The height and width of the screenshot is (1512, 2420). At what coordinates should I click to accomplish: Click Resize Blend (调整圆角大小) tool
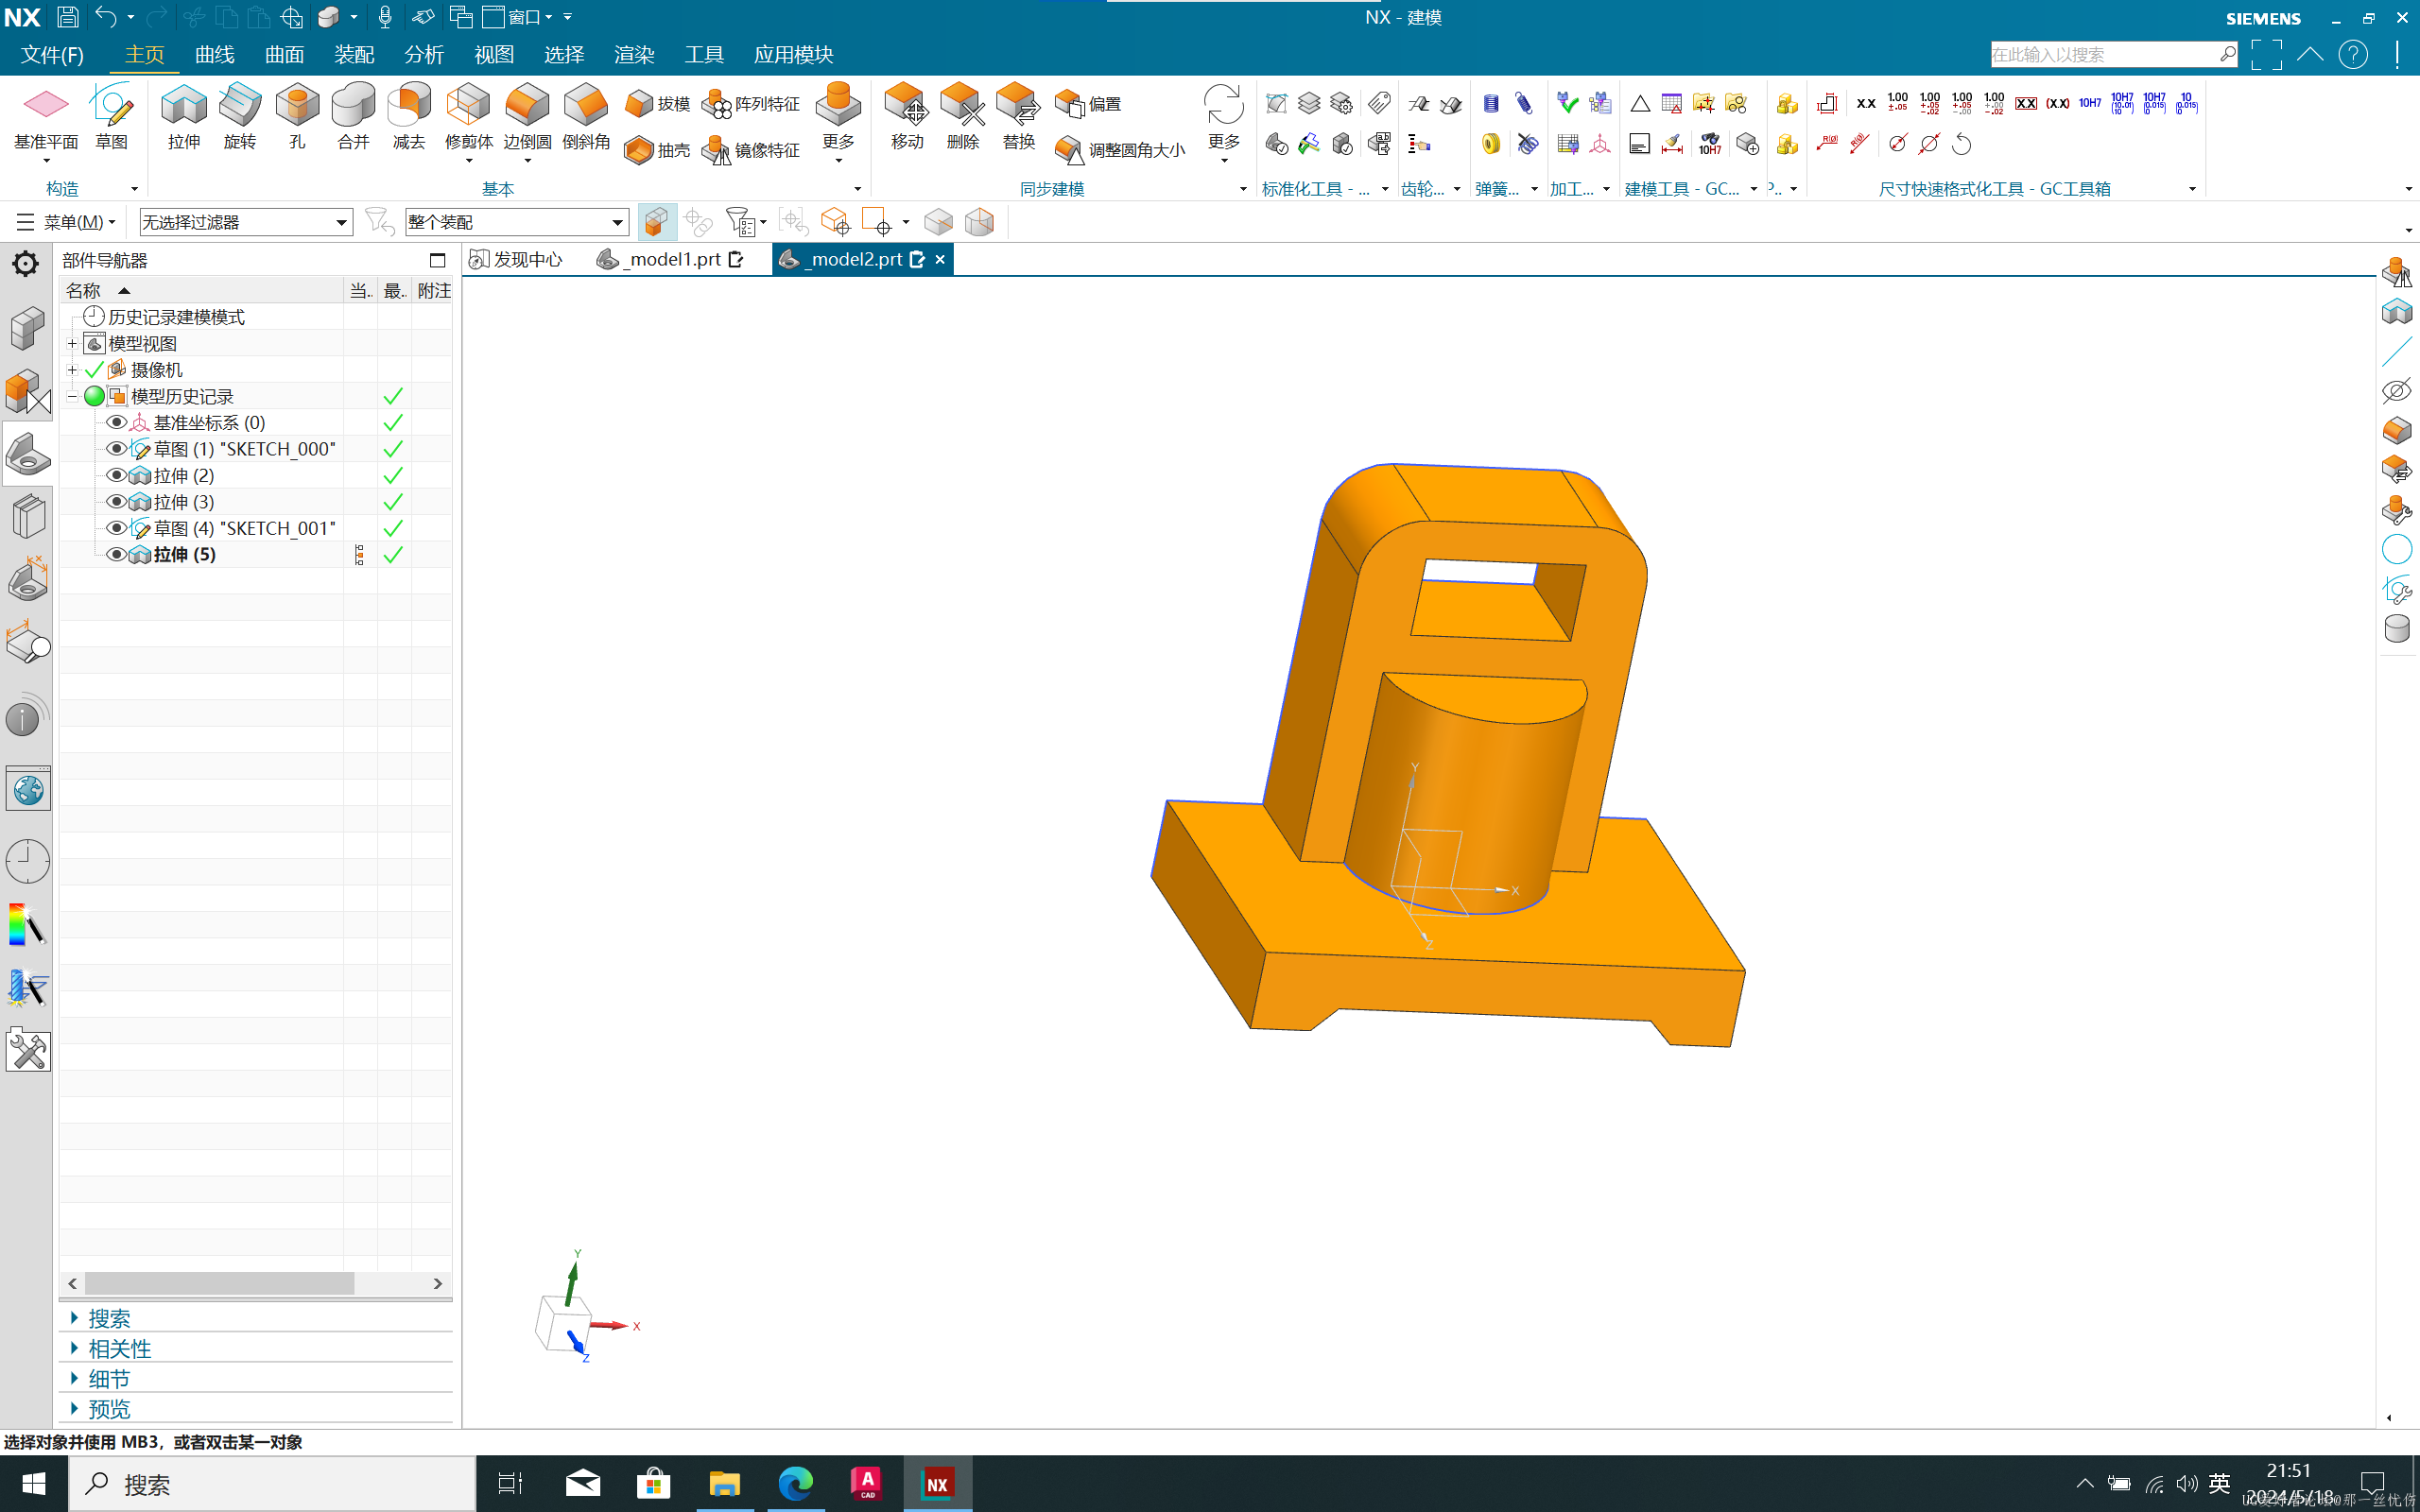tap(1120, 150)
